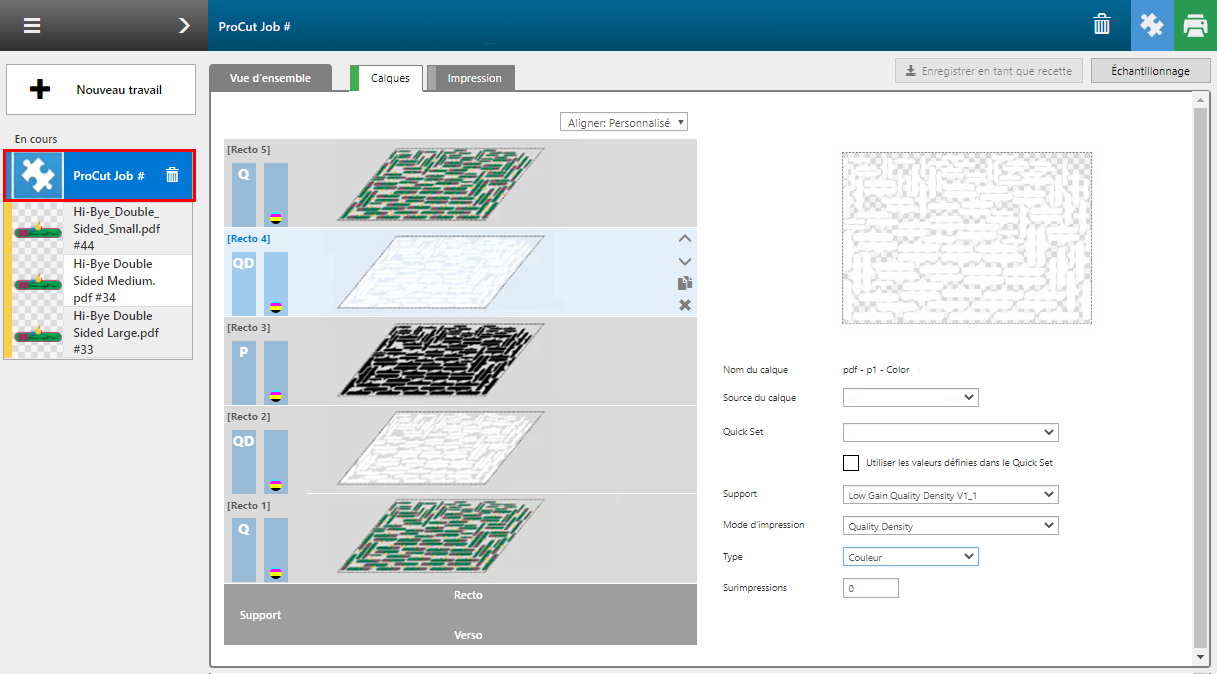
Task: Delete ProCut Job from the job list
Action: (172, 175)
